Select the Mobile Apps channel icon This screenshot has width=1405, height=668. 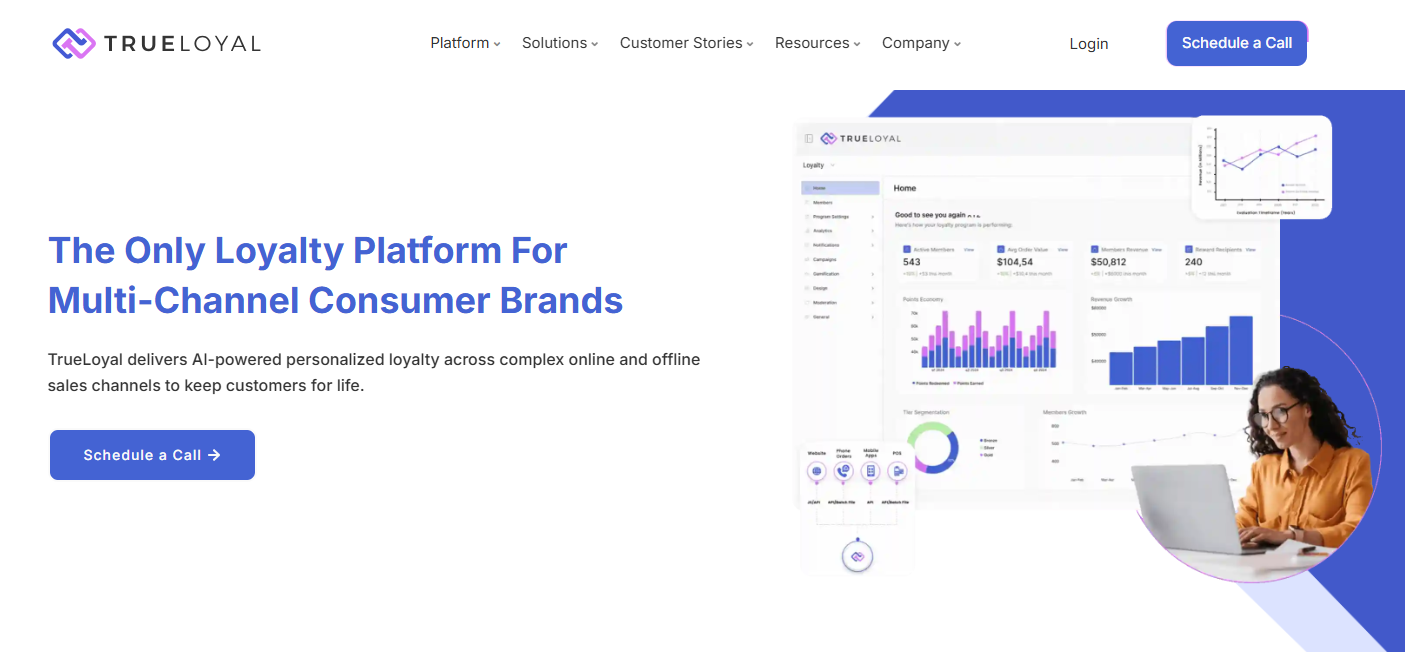point(871,471)
